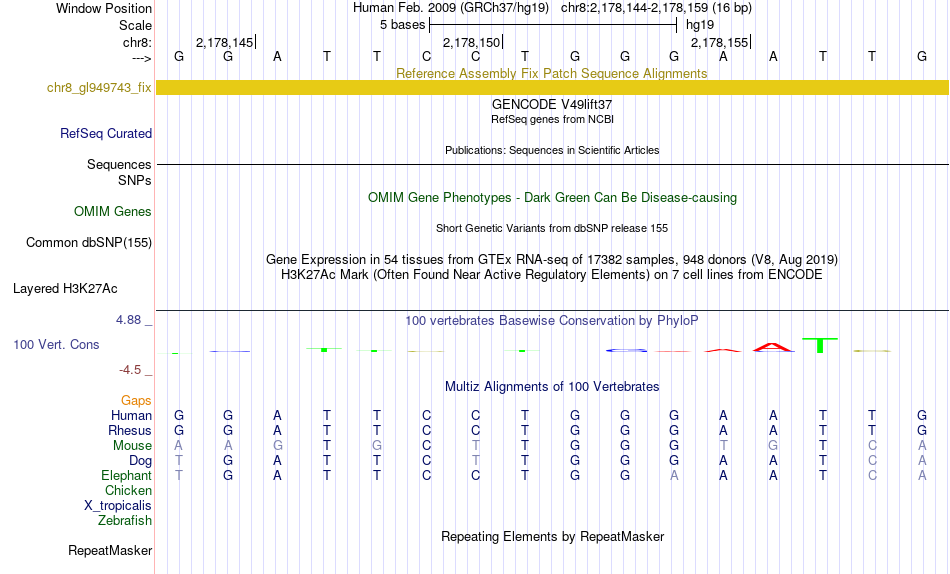
Task: Click the GTEx Gene Expression track title
Action: pos(552,259)
